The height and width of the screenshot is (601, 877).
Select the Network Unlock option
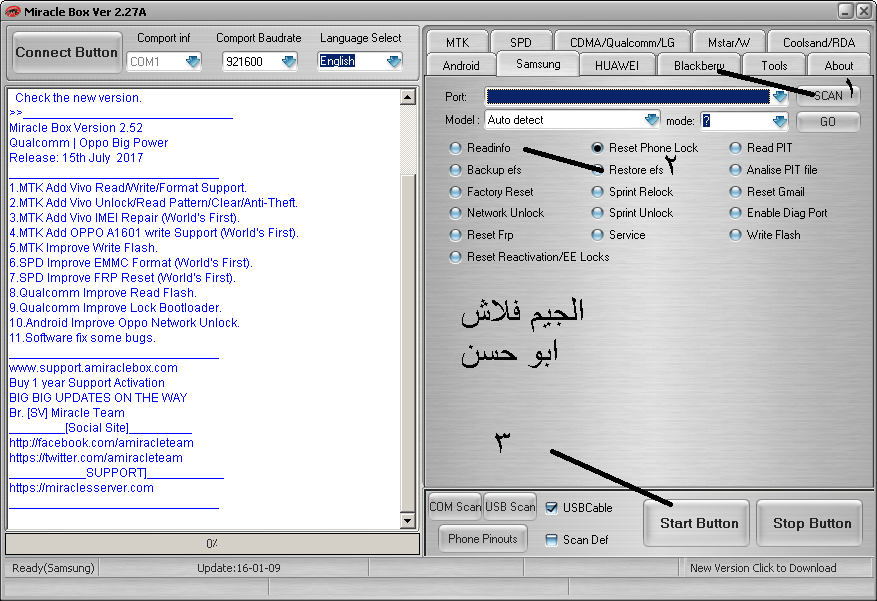(456, 213)
